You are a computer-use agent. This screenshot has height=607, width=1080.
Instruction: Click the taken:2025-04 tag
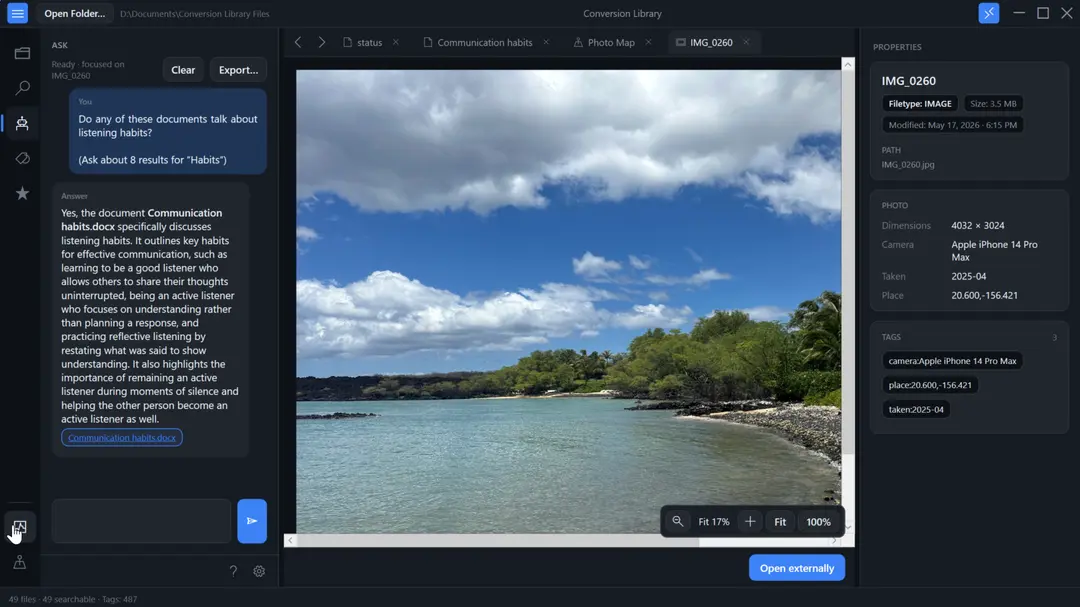[x=916, y=409]
